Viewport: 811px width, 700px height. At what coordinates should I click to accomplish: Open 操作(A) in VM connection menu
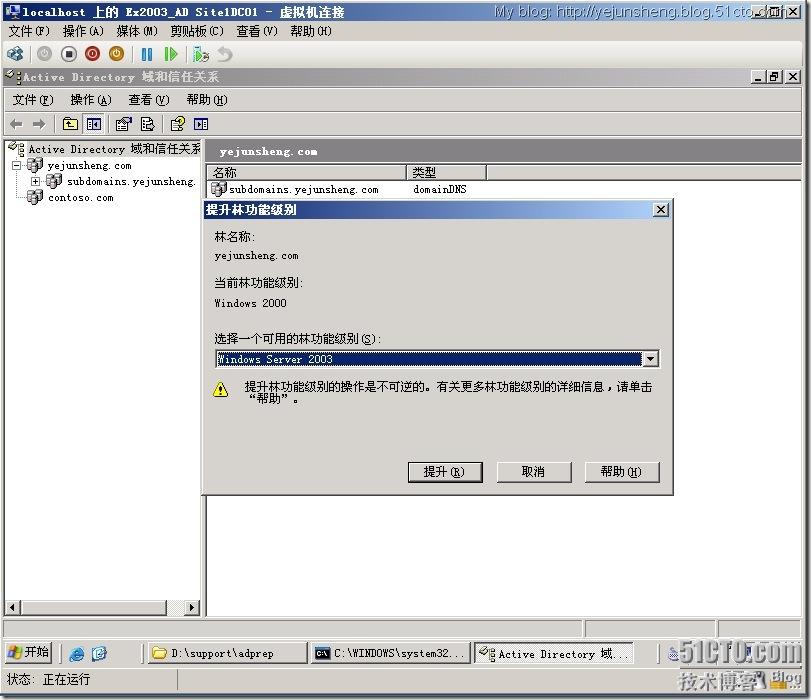coord(83,31)
